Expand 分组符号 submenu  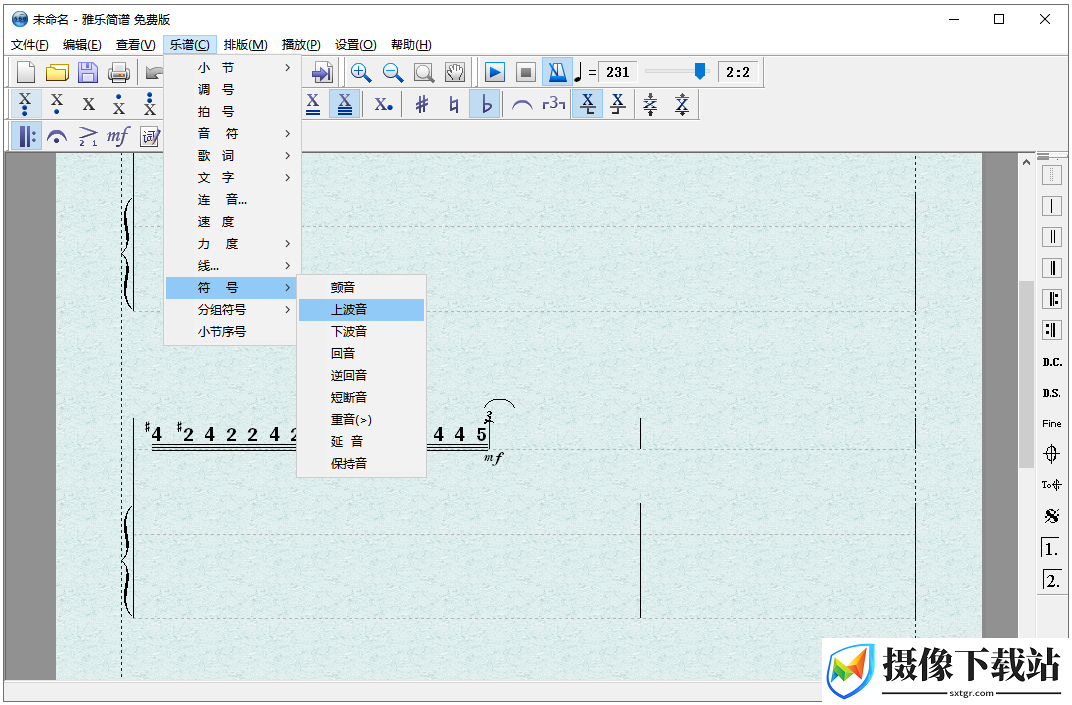[232, 309]
